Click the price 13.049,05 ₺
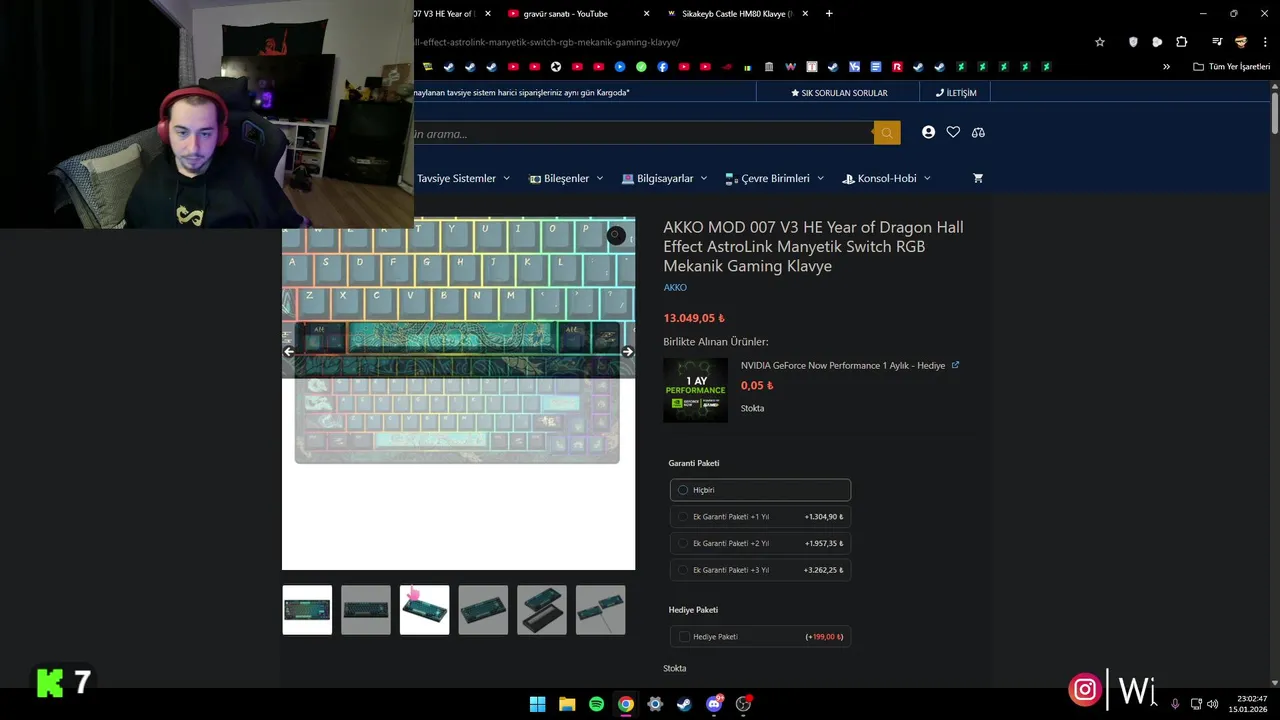 click(x=694, y=318)
